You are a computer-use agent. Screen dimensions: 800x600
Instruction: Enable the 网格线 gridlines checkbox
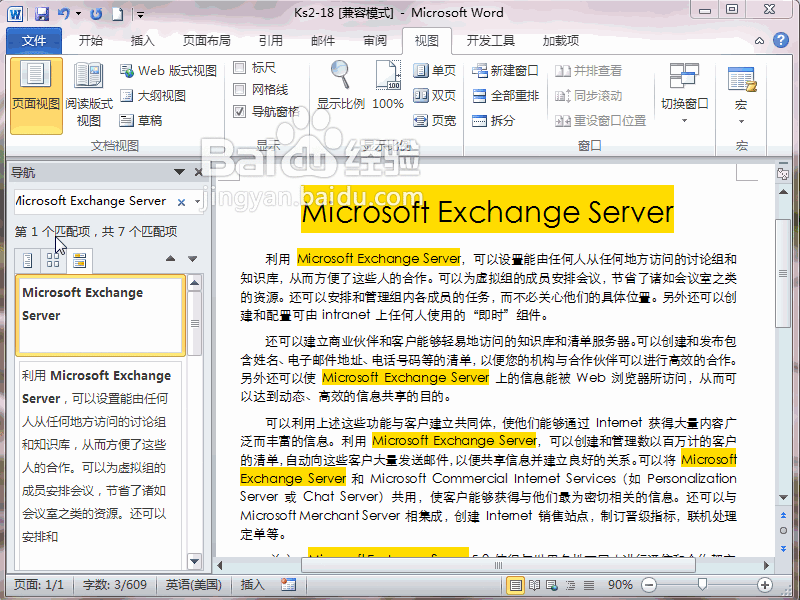tap(239, 90)
